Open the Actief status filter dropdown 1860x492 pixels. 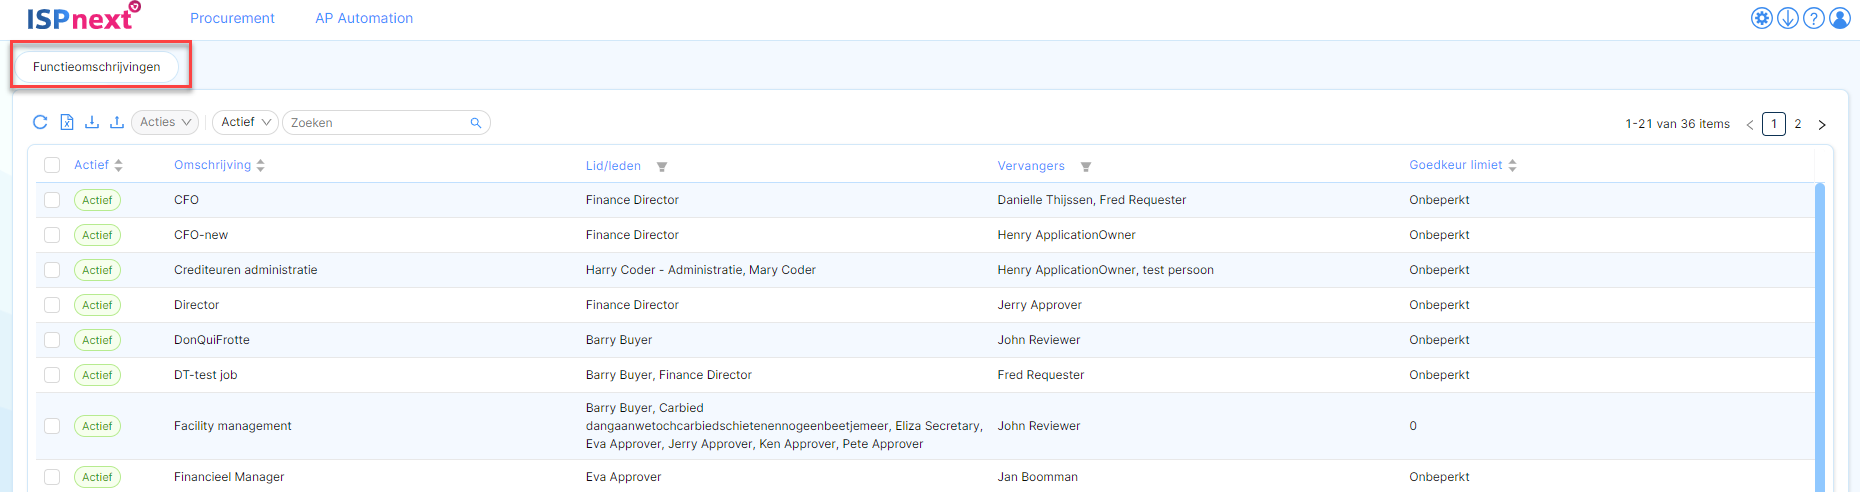[x=246, y=122]
